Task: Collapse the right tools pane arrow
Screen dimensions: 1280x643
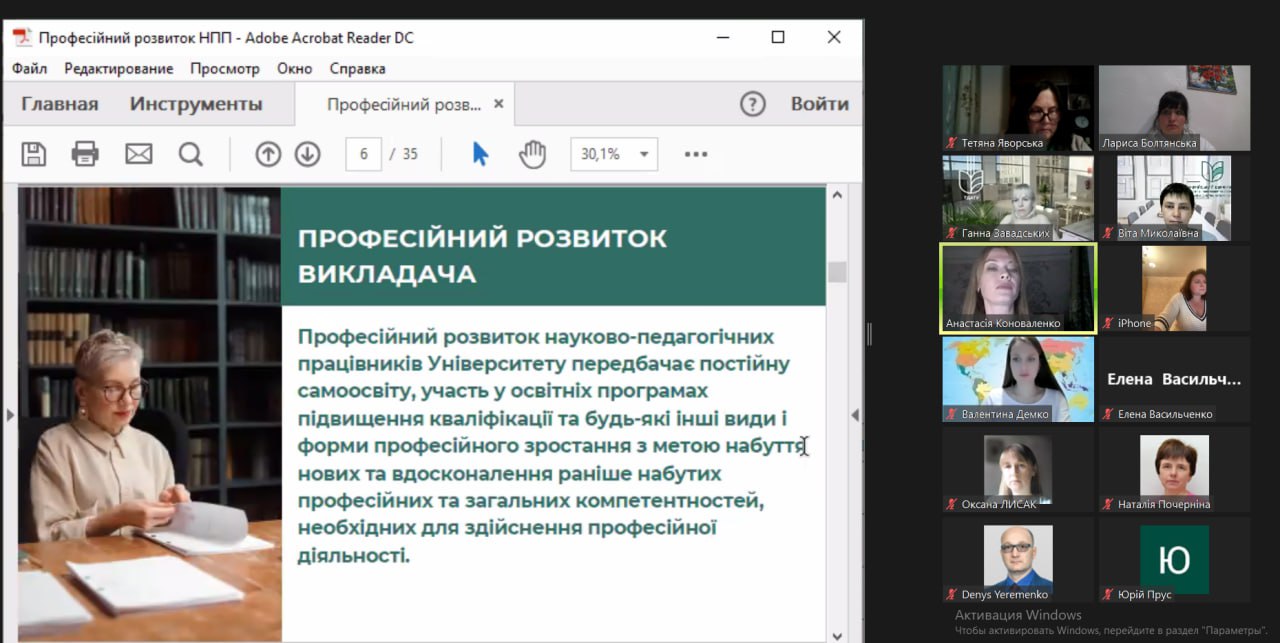Action: click(x=855, y=415)
